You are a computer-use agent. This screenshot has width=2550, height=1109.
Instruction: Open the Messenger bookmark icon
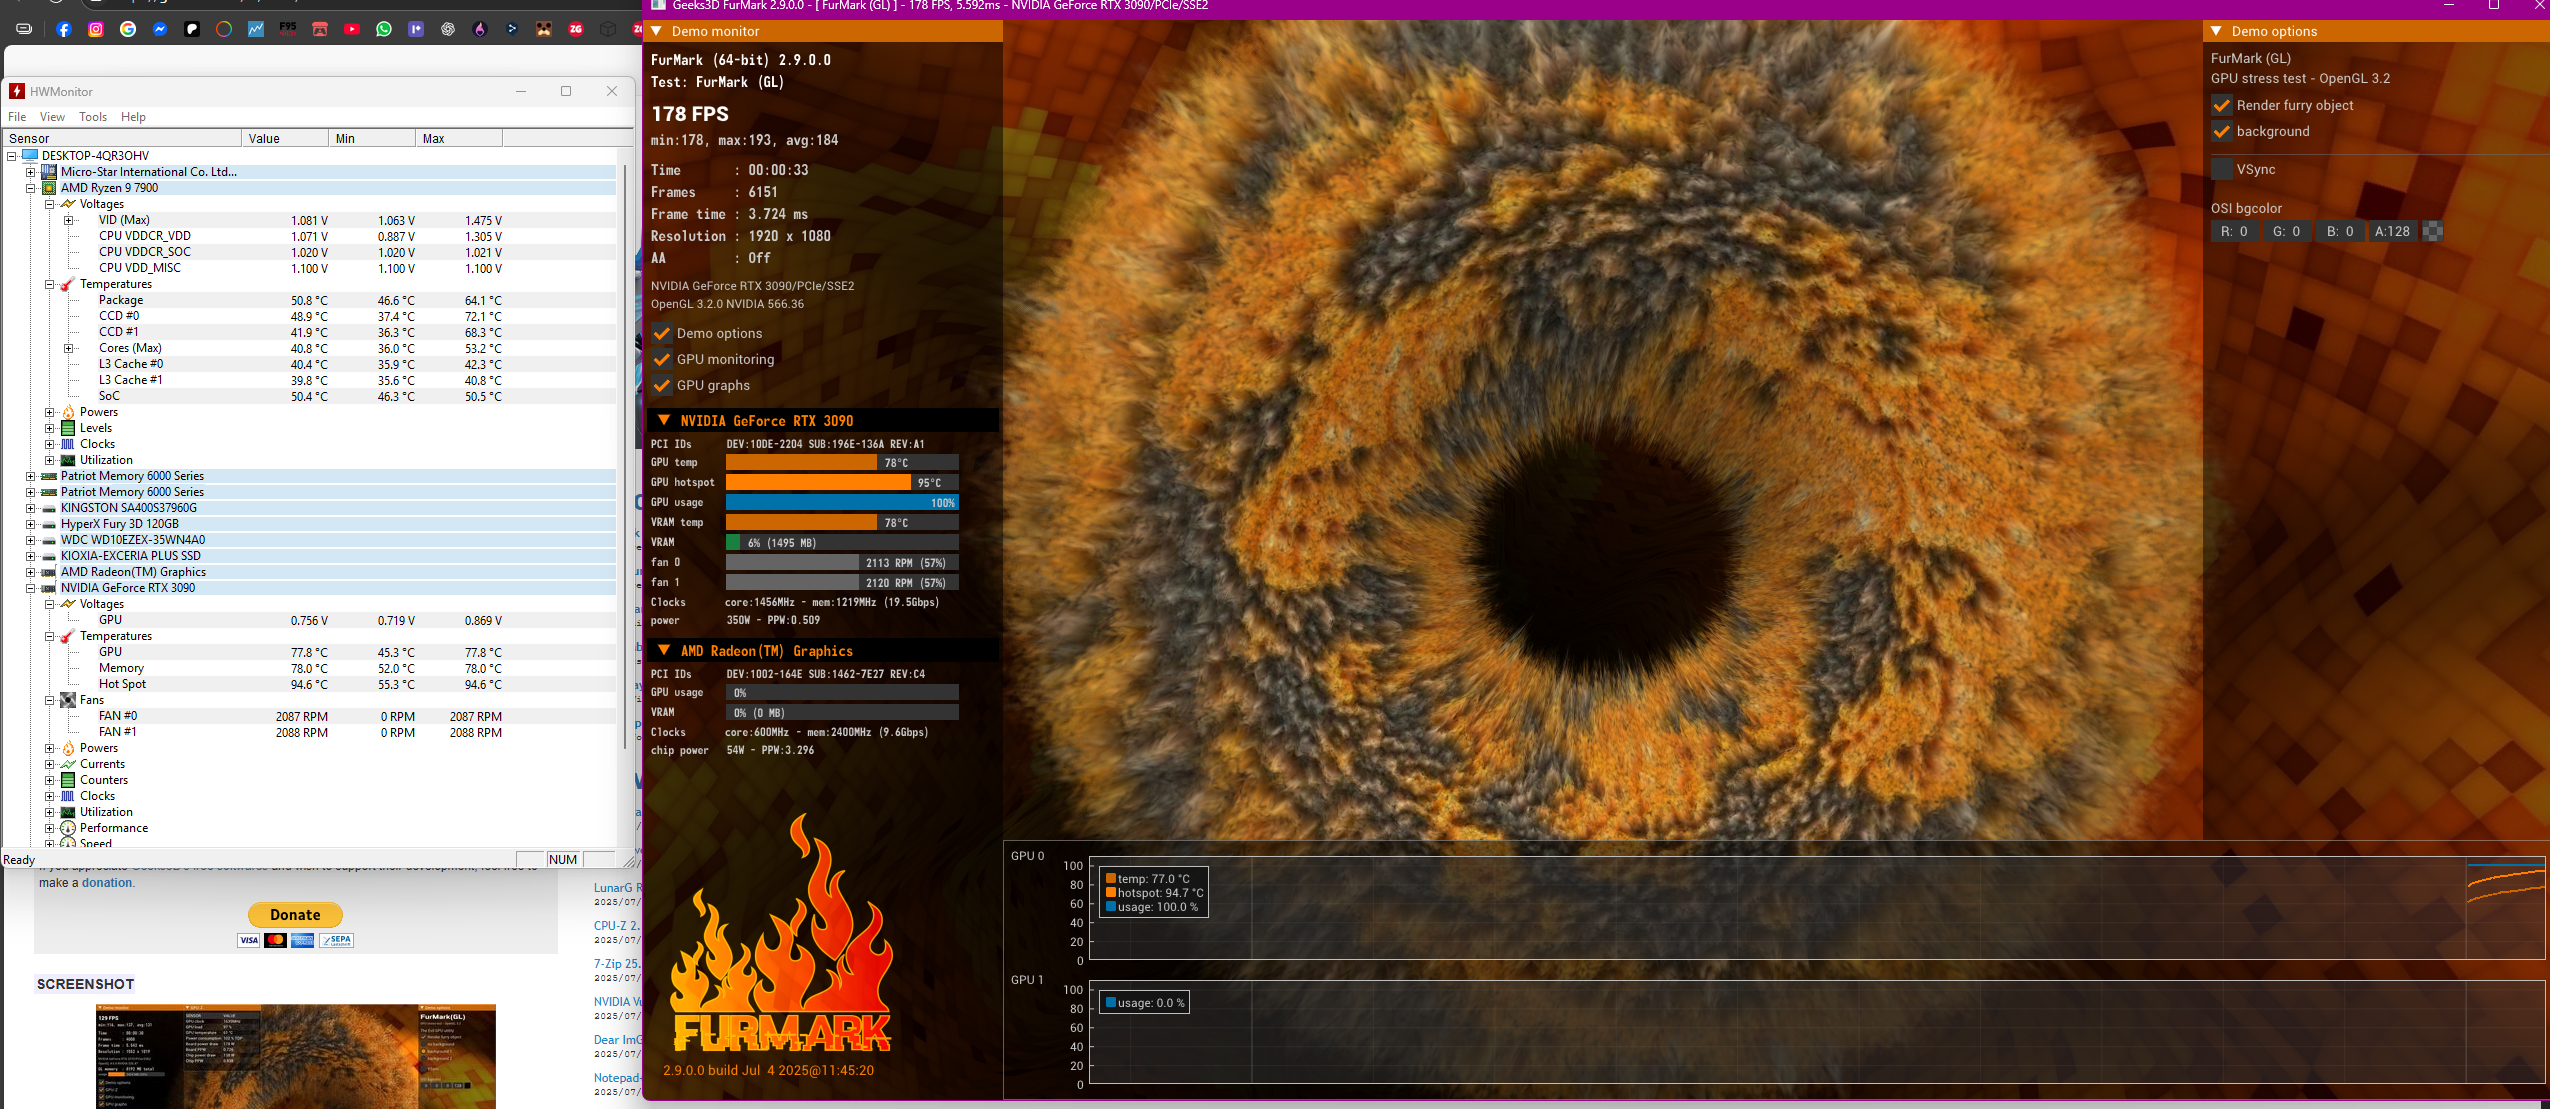coord(160,29)
